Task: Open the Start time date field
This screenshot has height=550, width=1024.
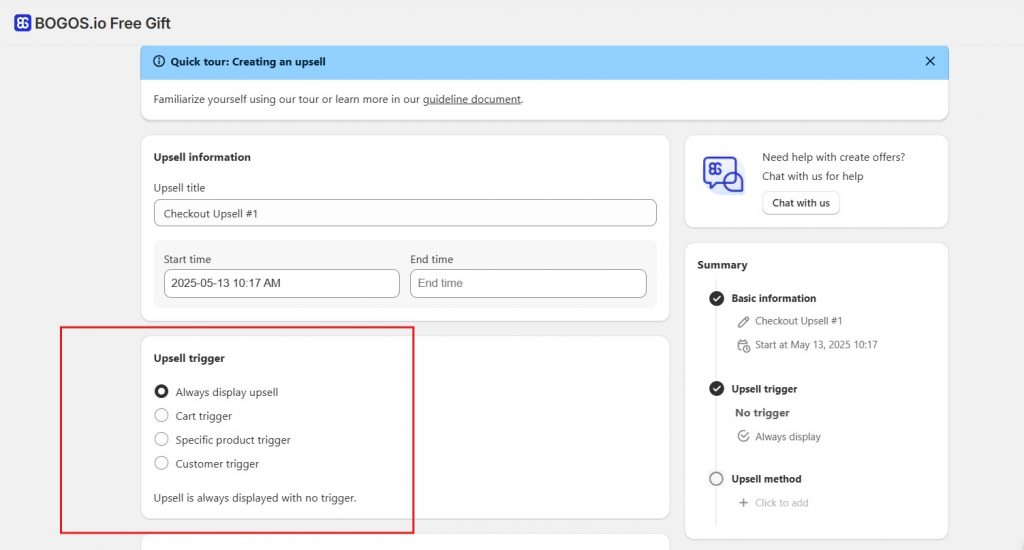Action: pyautogui.click(x=281, y=284)
